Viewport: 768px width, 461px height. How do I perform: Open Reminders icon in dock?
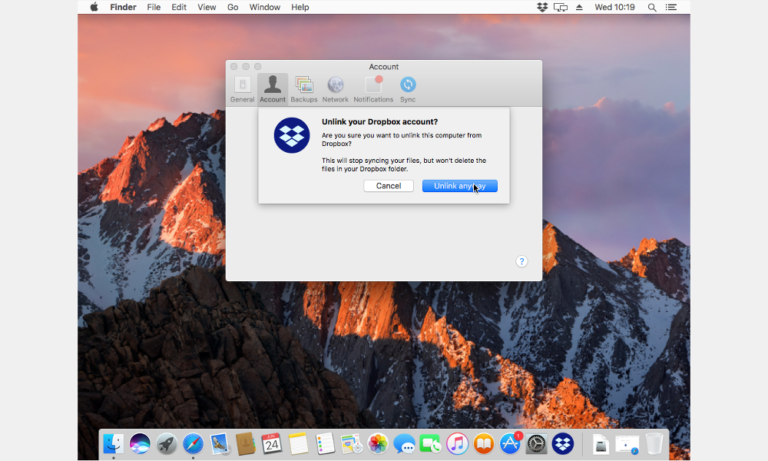coord(325,444)
